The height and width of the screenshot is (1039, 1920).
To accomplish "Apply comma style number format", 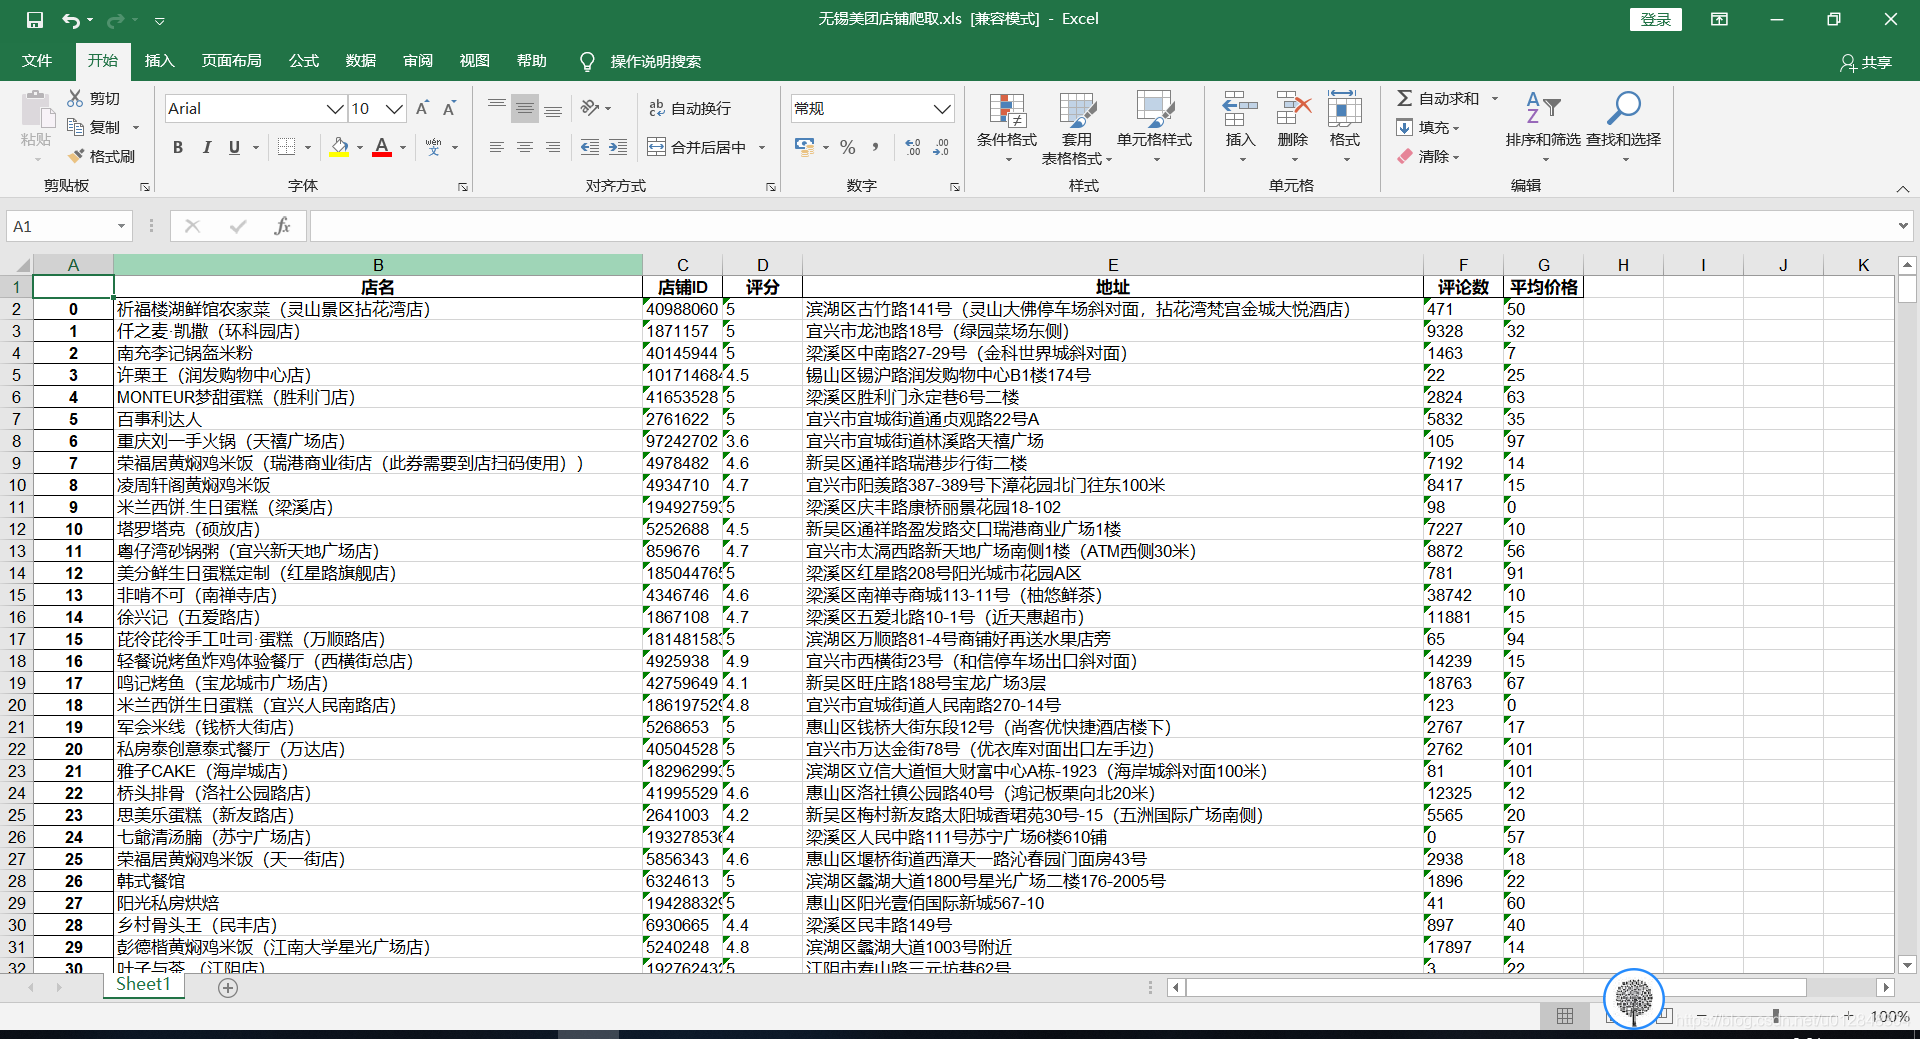I will [x=876, y=147].
